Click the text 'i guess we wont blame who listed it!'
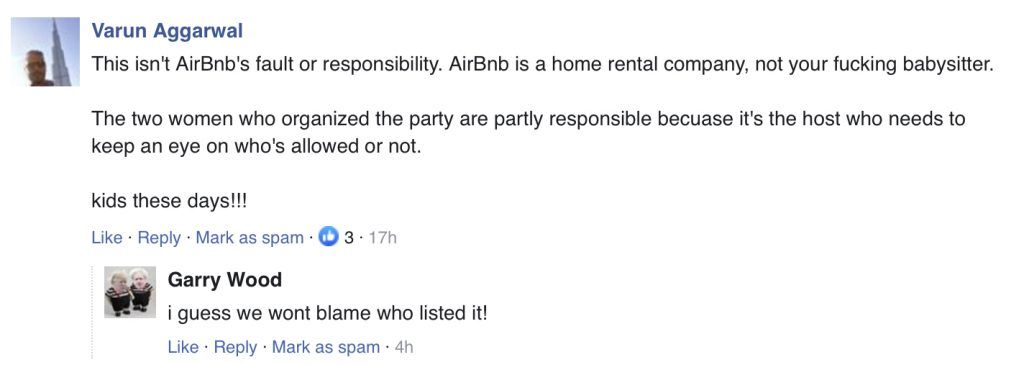 click(328, 313)
